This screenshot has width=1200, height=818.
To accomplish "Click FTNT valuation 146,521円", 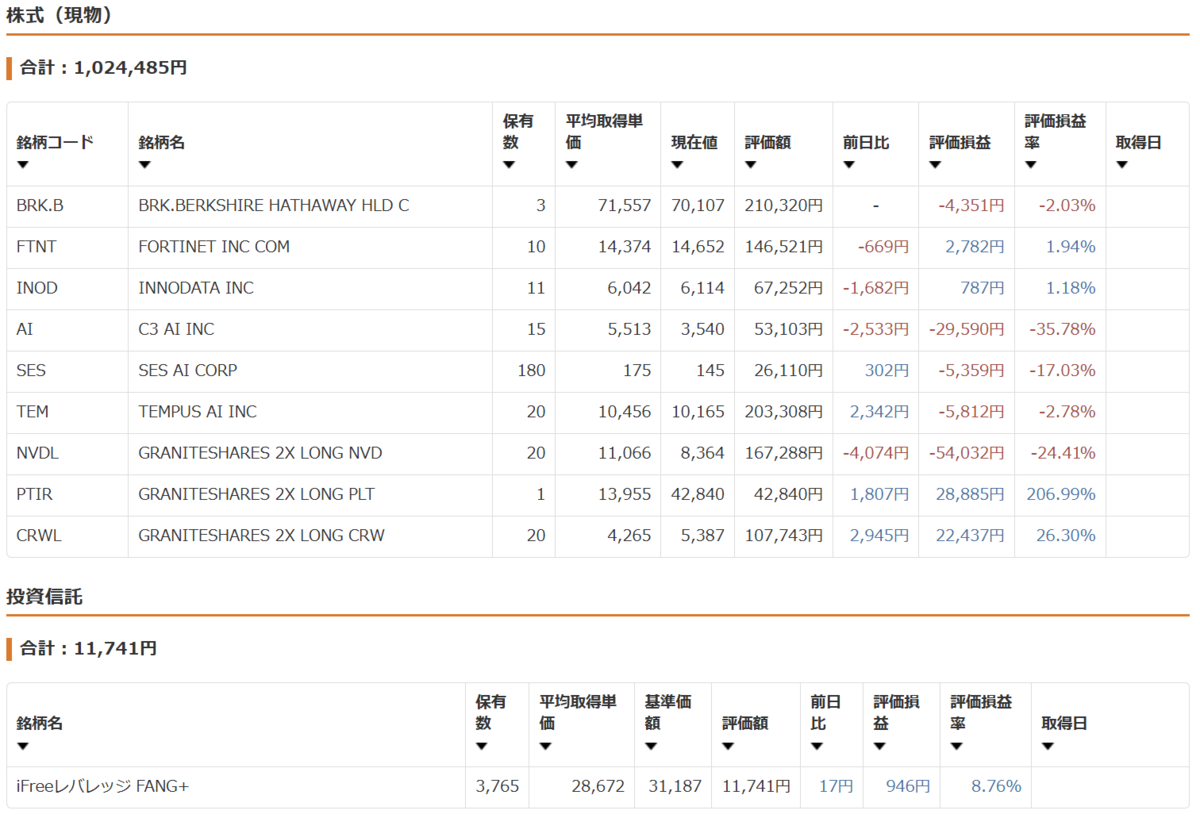I will pyautogui.click(x=783, y=246).
